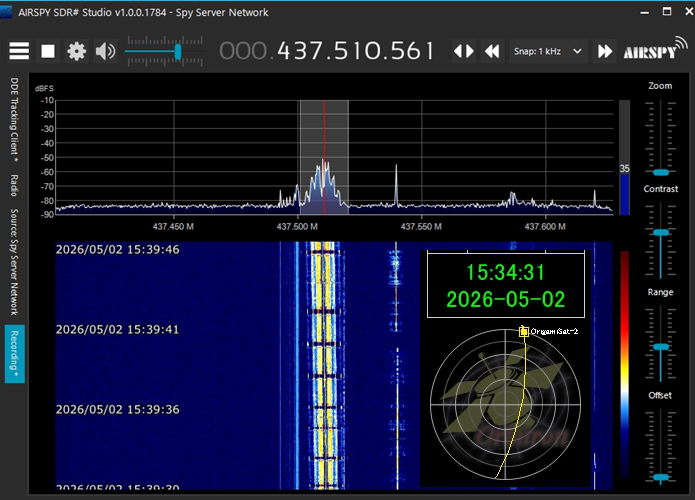The image size is (695, 500).
Task: Open the Source: Spy Server Network tab
Action: 14,262
